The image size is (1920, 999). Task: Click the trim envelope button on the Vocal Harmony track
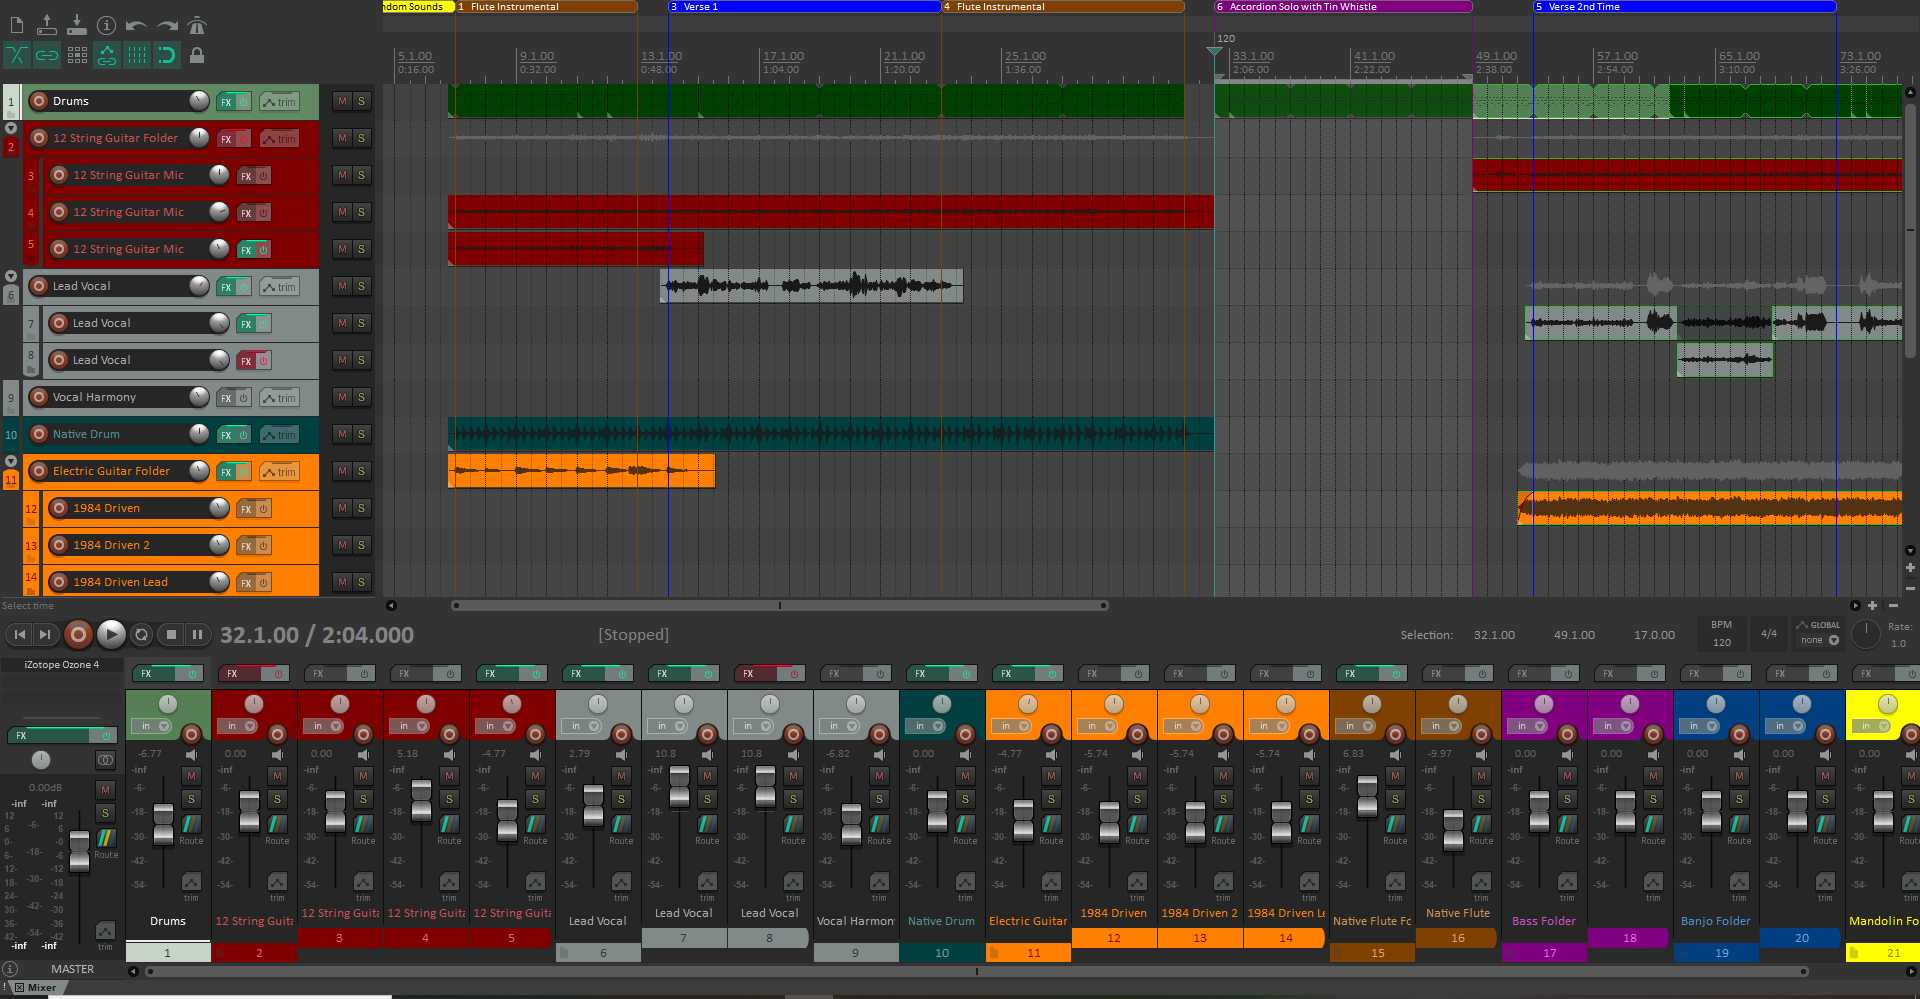point(279,398)
